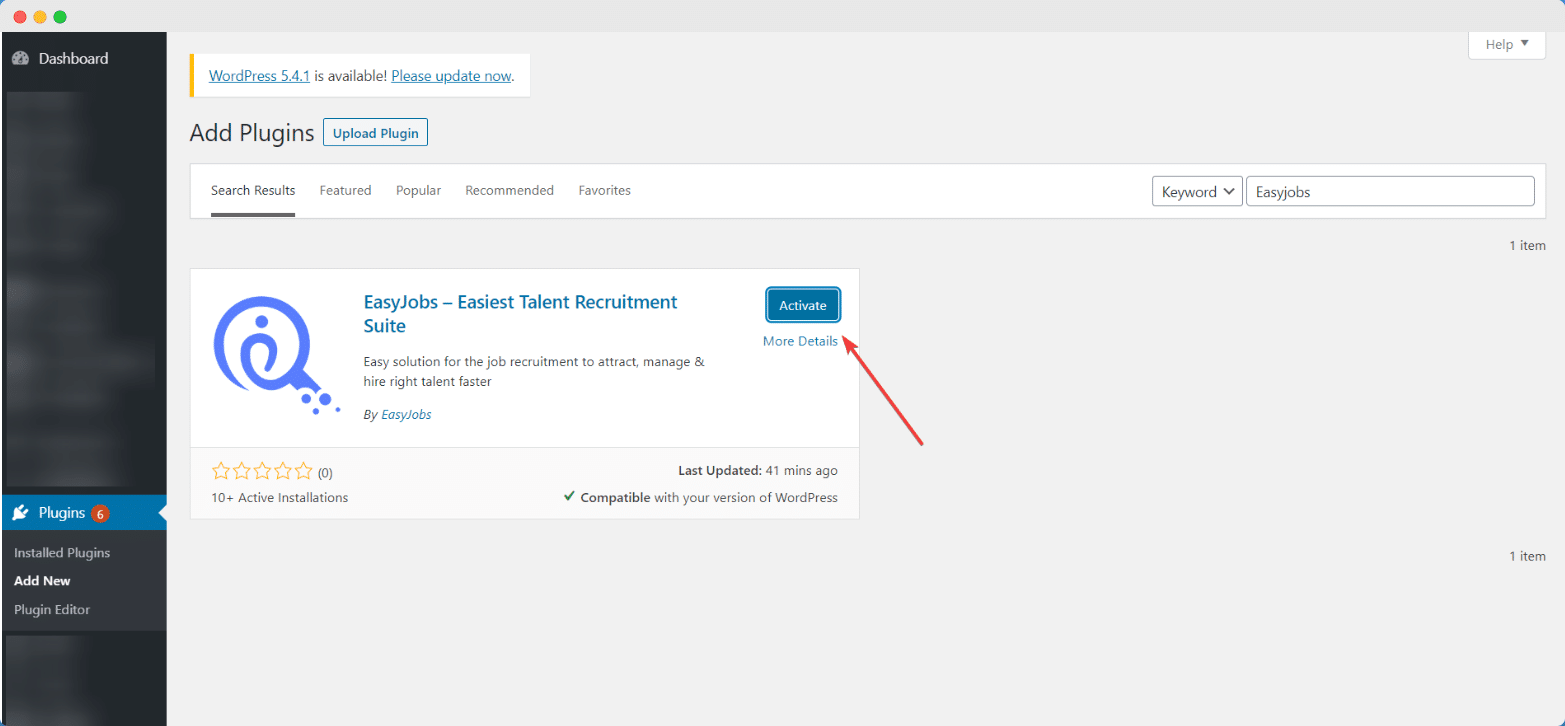The image size is (1565, 726).
Task: Click the bottom '1 item' count text
Action: click(x=1528, y=556)
